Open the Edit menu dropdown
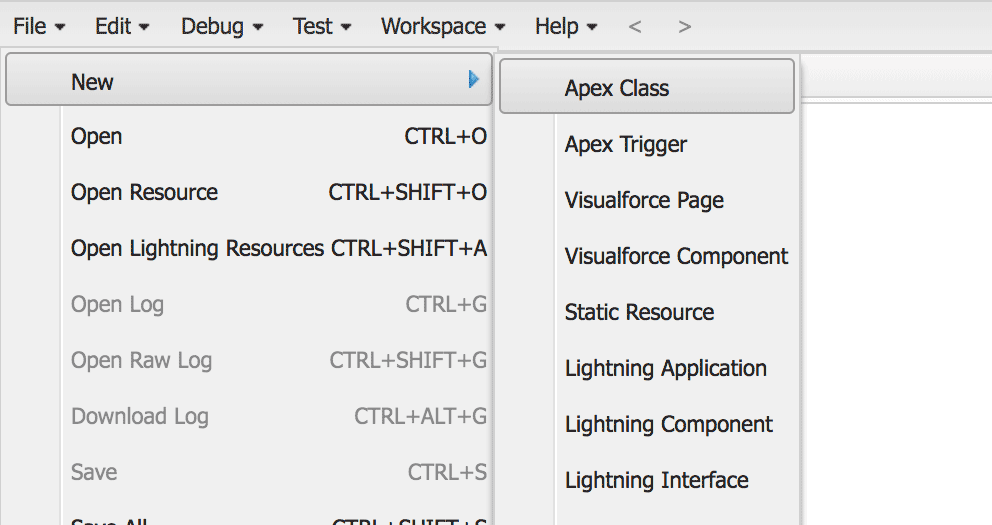992x525 pixels. click(122, 26)
